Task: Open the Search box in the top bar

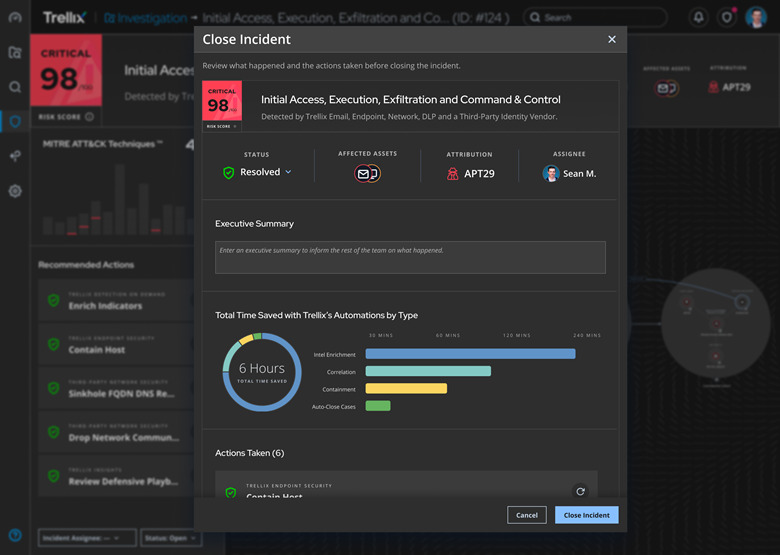Action: [x=594, y=17]
